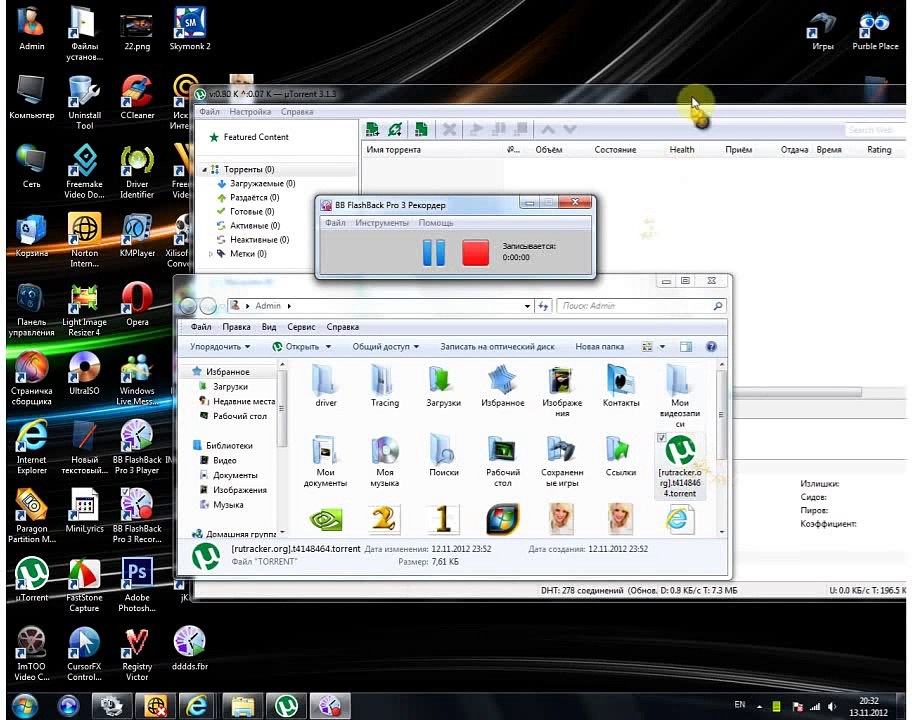Select the Рабочий стол folder in file pane
This screenshot has height=720, width=912.
[x=503, y=461]
